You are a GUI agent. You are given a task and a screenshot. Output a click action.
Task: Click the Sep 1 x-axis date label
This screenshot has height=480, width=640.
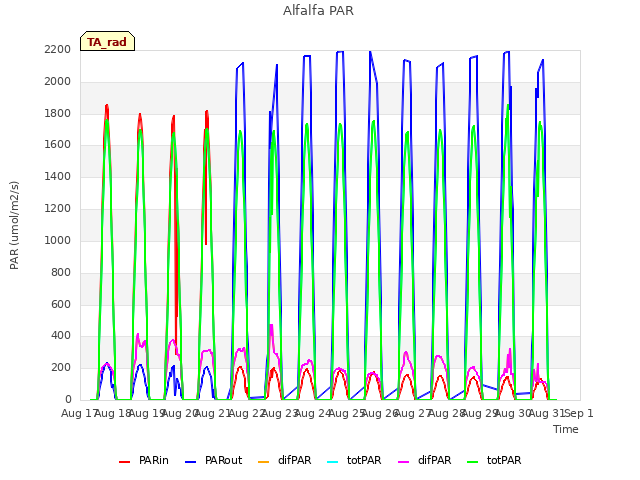tap(579, 413)
